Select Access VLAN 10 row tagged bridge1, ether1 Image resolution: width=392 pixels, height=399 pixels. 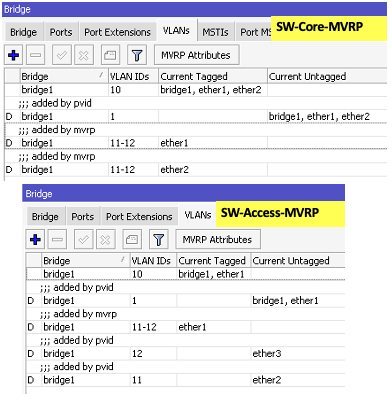pyautogui.click(x=186, y=274)
